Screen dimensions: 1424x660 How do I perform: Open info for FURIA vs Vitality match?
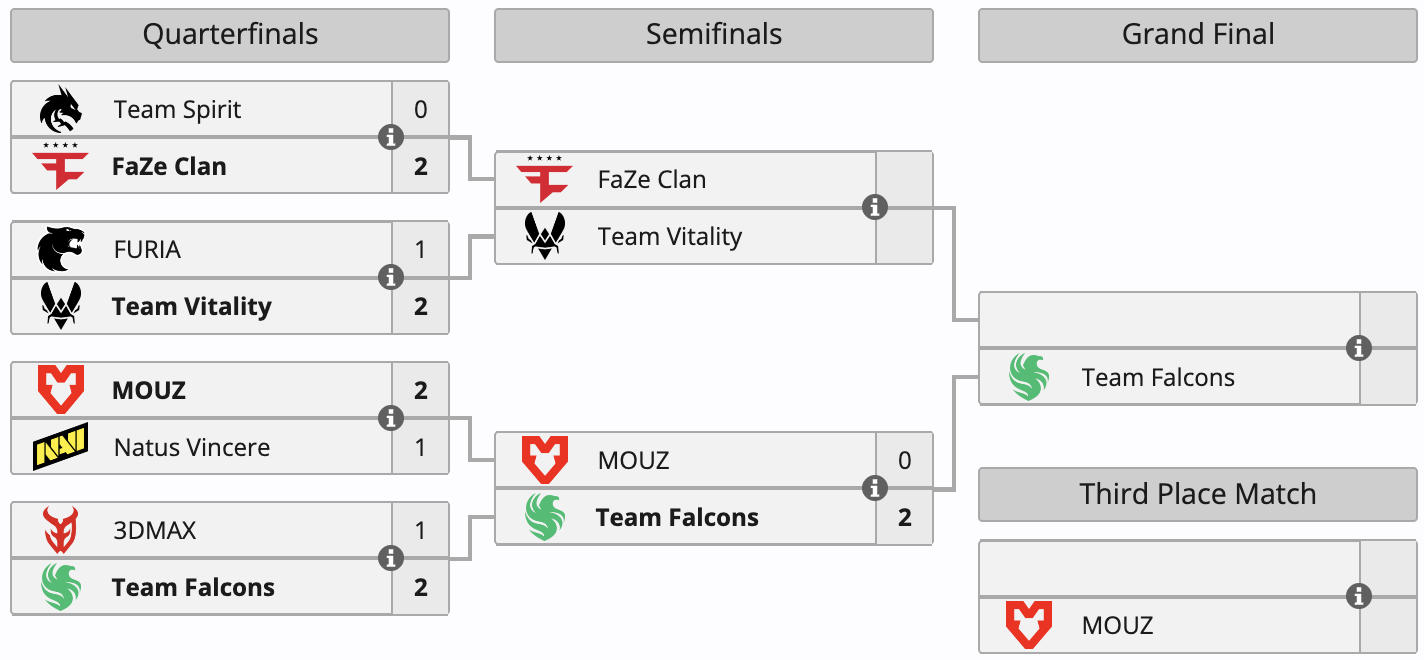391,277
